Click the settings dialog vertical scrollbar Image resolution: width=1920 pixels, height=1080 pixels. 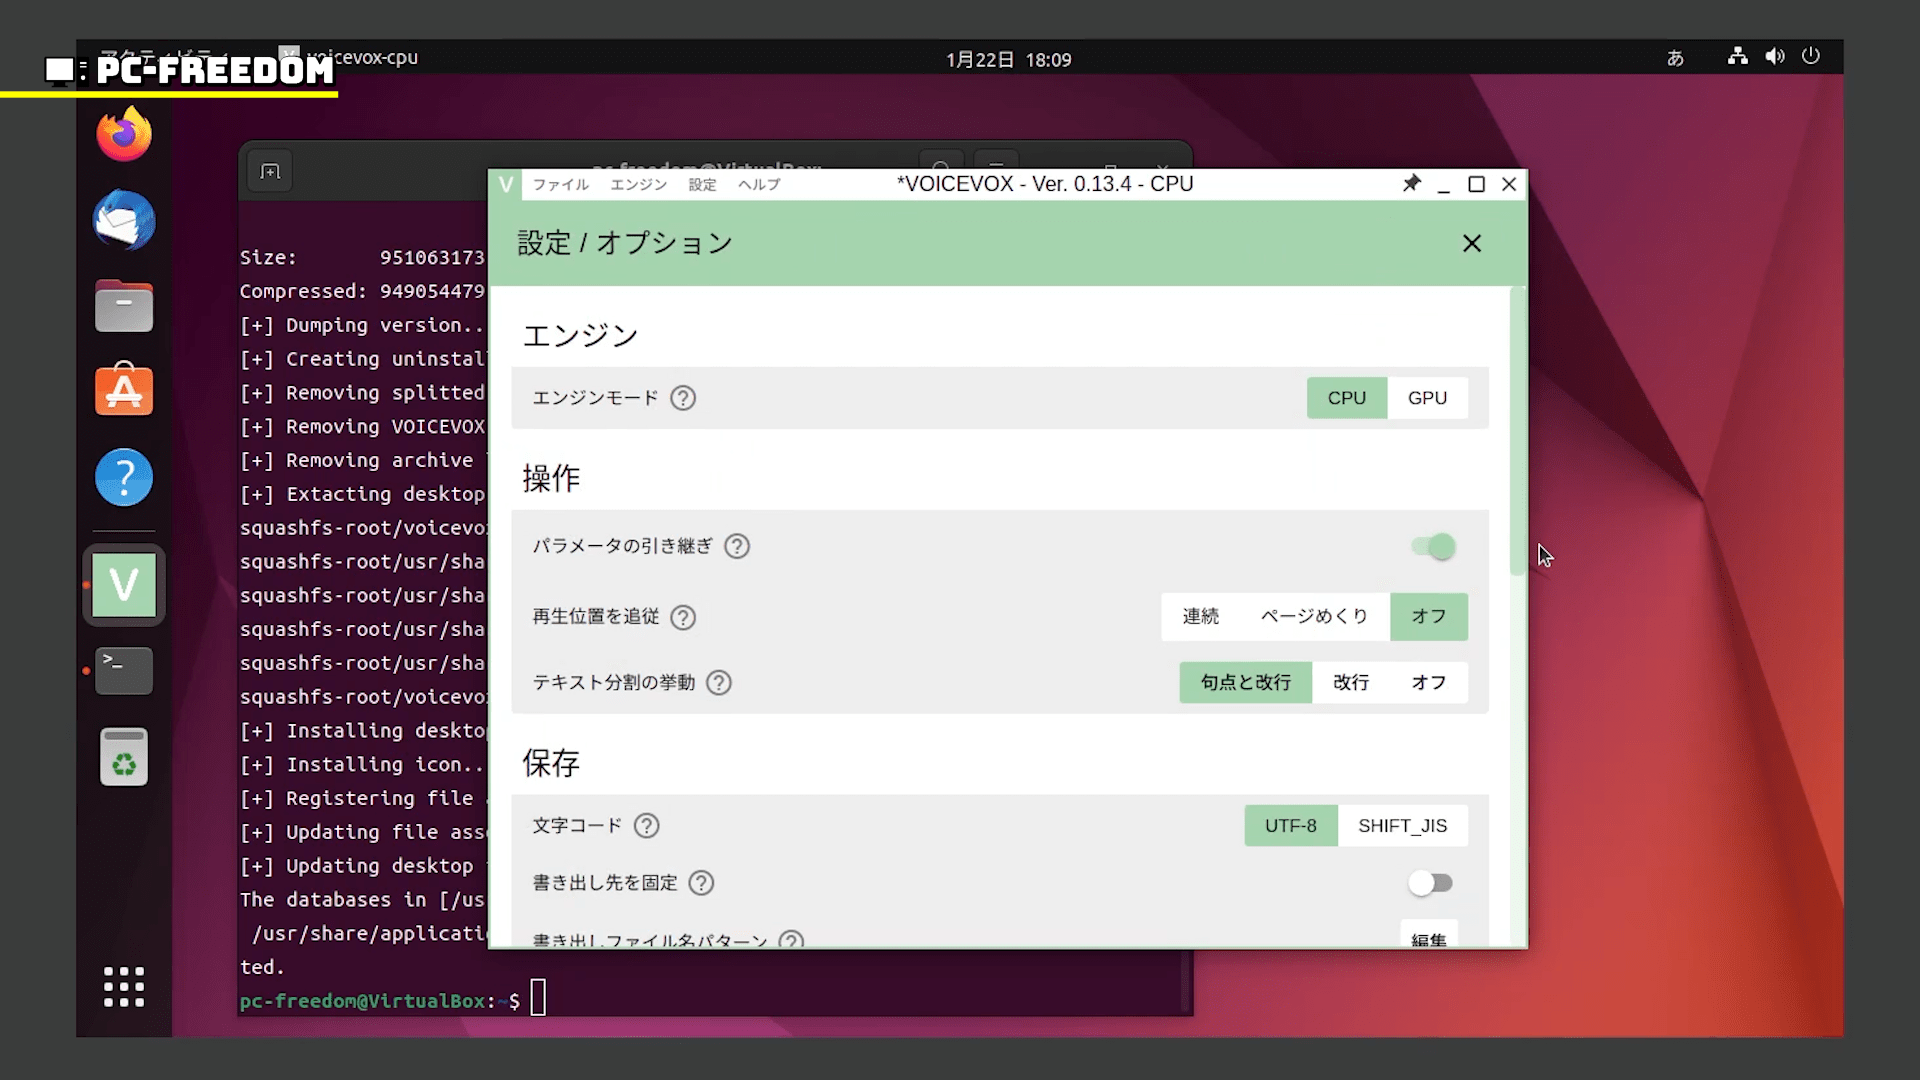point(1517,432)
